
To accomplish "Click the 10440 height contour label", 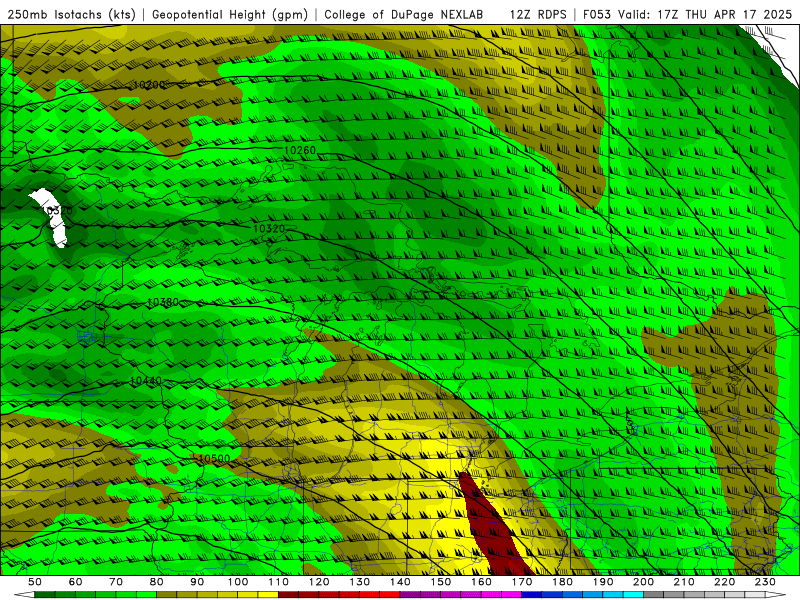I will pos(146,381).
